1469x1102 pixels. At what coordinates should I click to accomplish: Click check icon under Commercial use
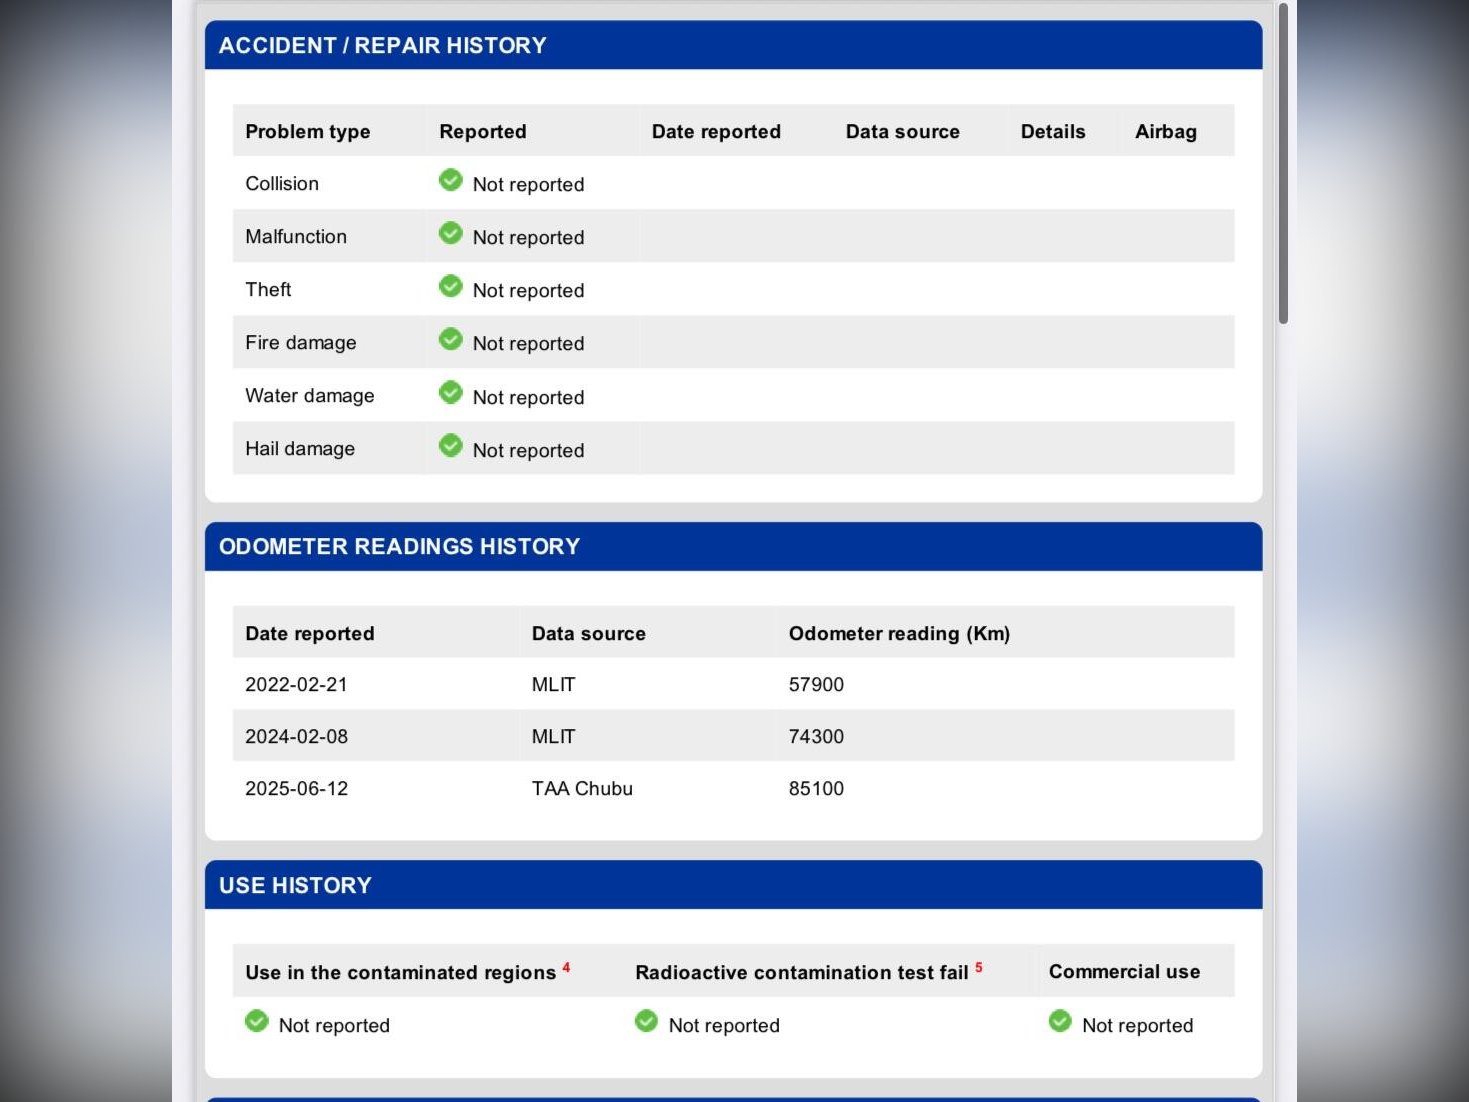click(1060, 1021)
